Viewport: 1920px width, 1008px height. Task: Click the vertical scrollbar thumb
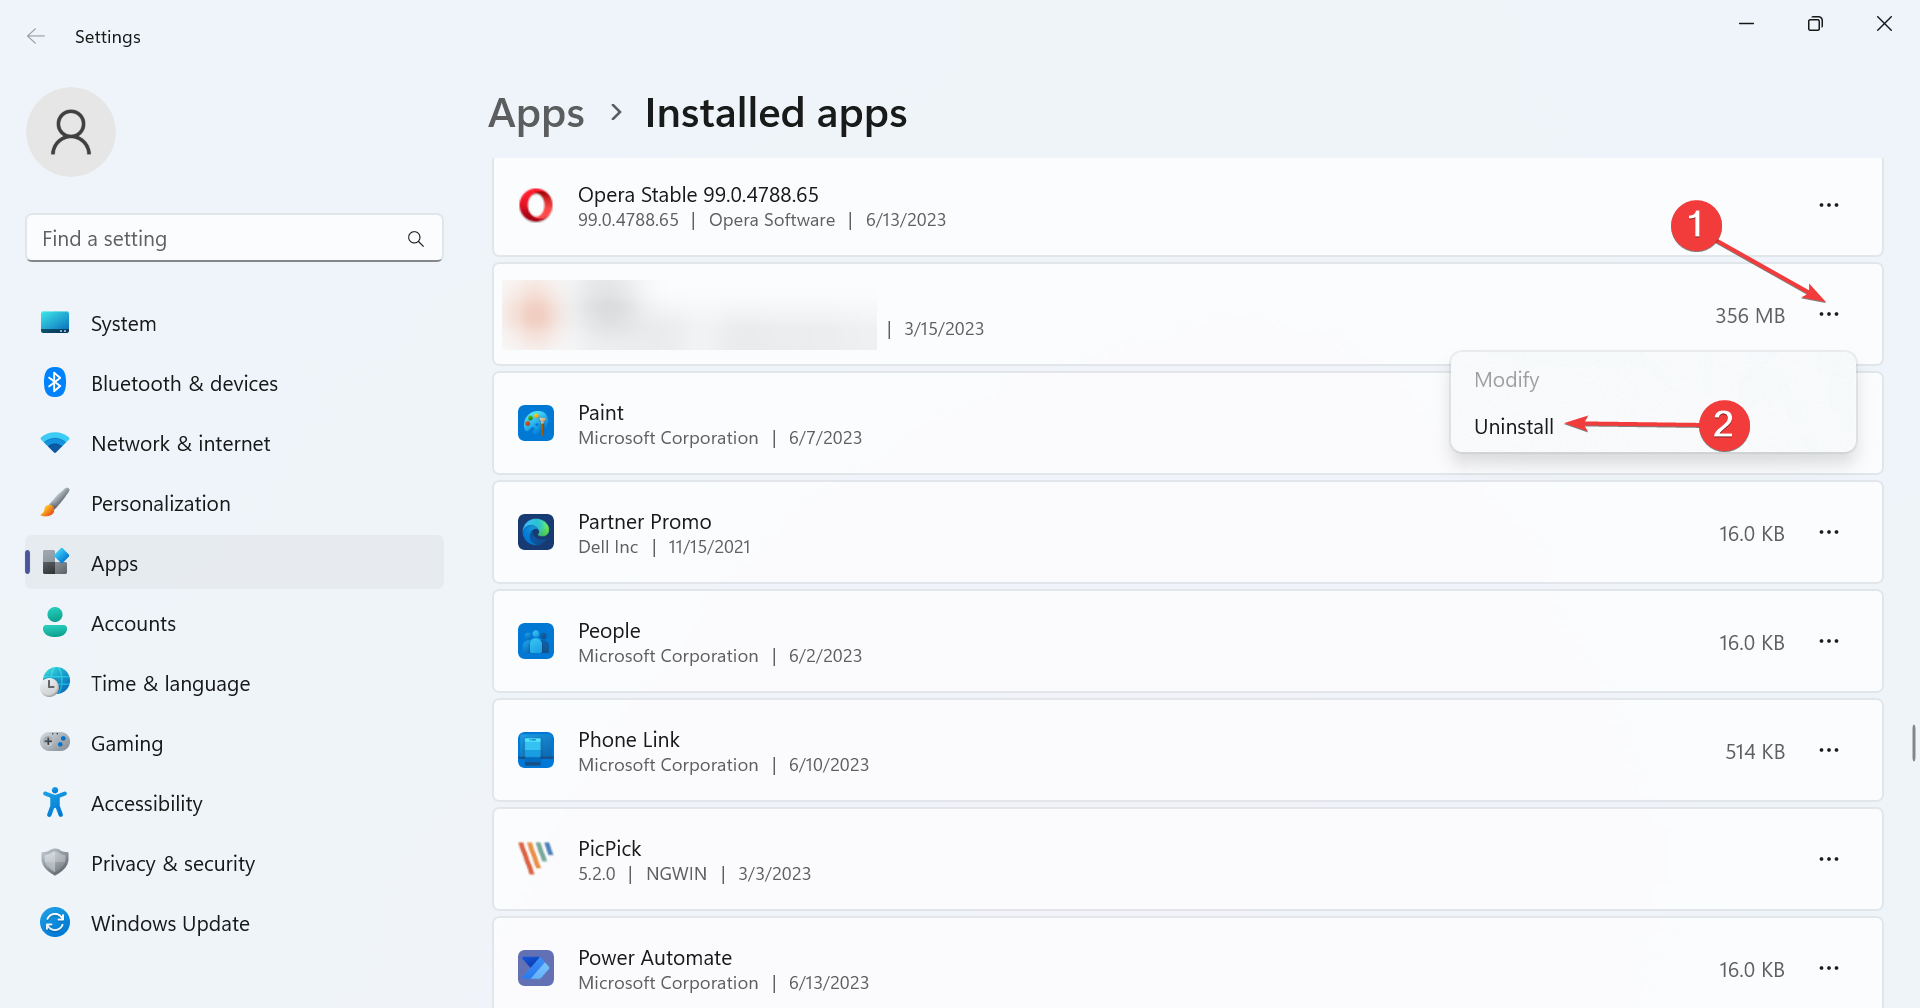click(x=1913, y=743)
